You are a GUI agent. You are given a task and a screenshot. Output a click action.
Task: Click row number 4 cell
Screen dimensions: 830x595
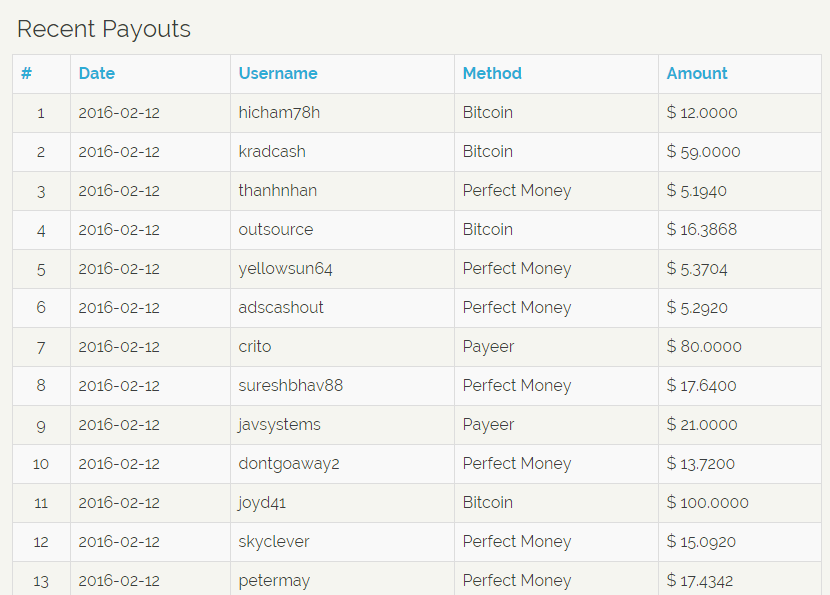click(41, 230)
